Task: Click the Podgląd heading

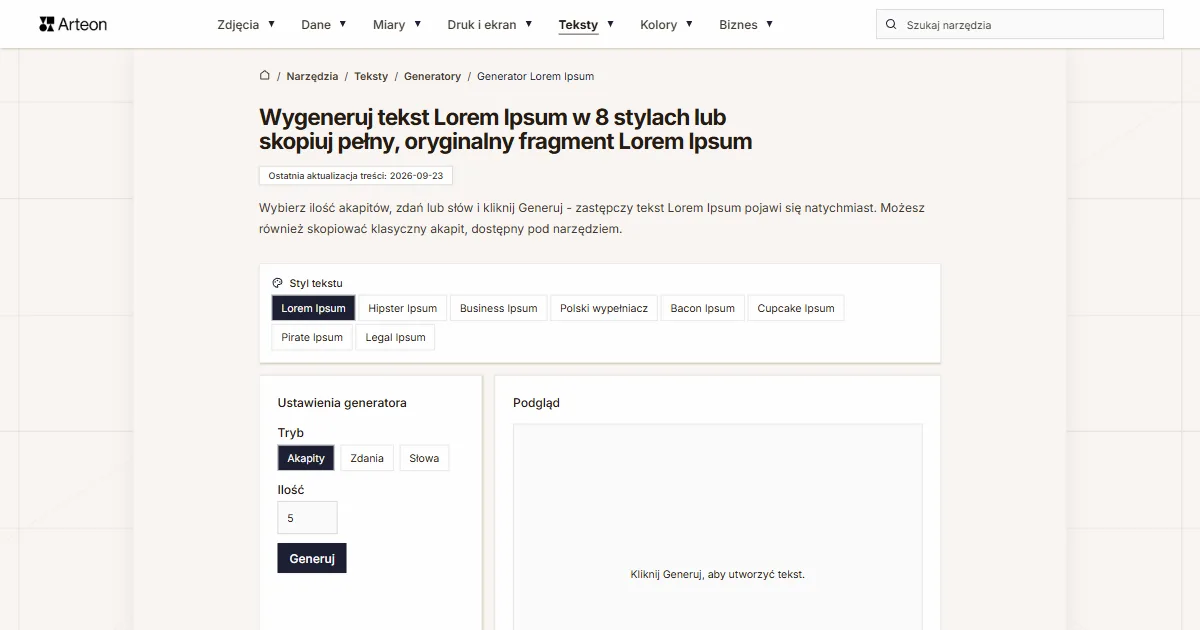Action: [x=536, y=403]
